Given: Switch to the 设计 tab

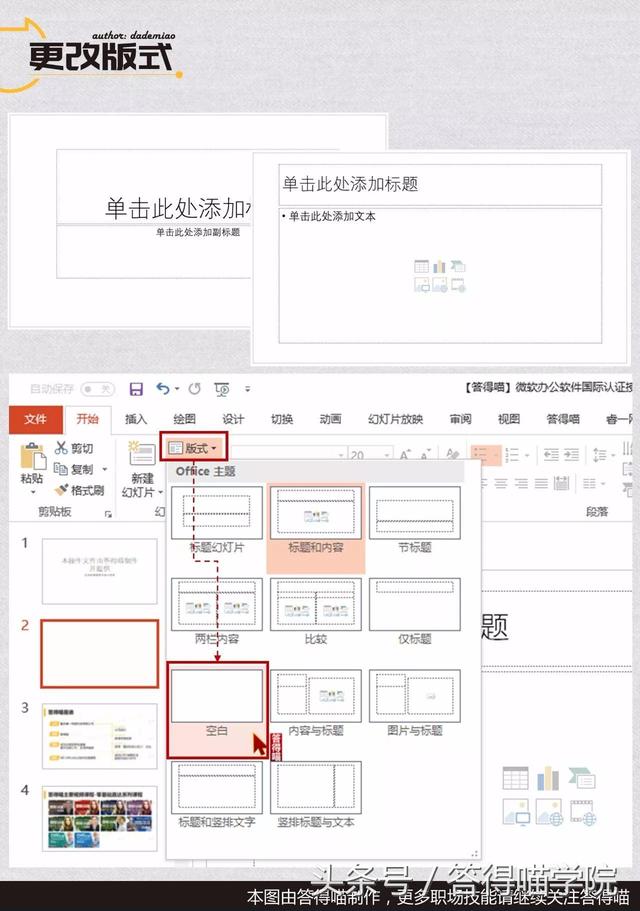Looking at the screenshot, I should (x=233, y=419).
